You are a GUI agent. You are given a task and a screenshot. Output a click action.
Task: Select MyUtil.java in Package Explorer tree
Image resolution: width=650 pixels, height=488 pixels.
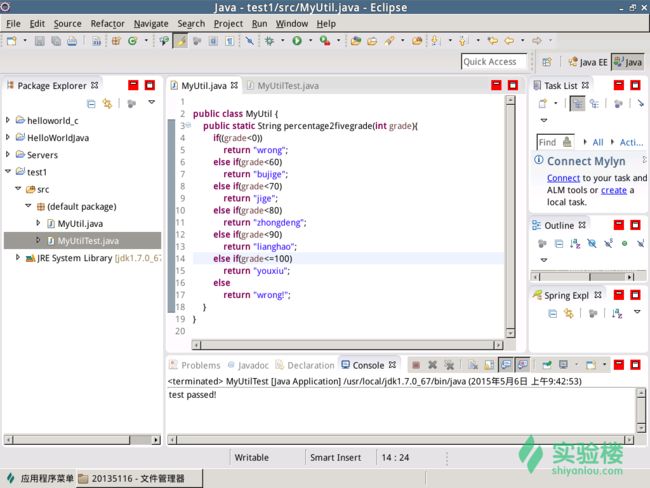tap(80, 224)
